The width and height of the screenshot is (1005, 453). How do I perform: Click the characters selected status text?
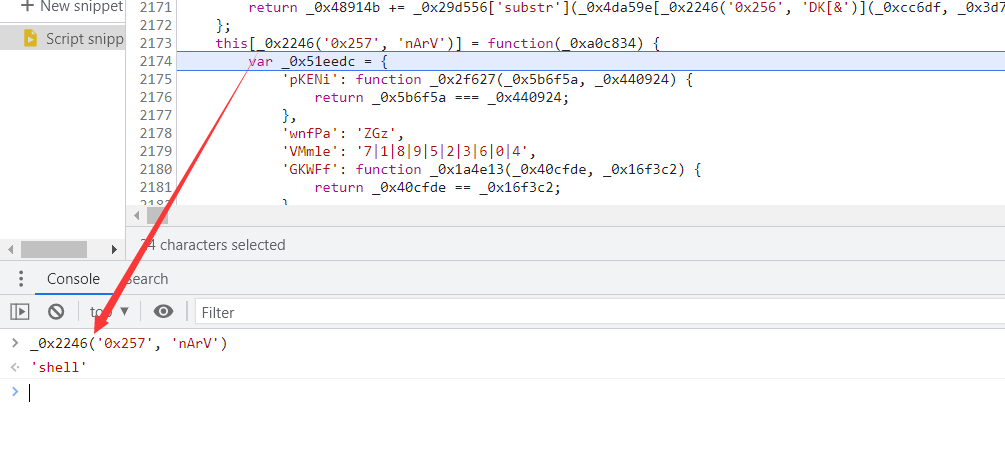(213, 245)
